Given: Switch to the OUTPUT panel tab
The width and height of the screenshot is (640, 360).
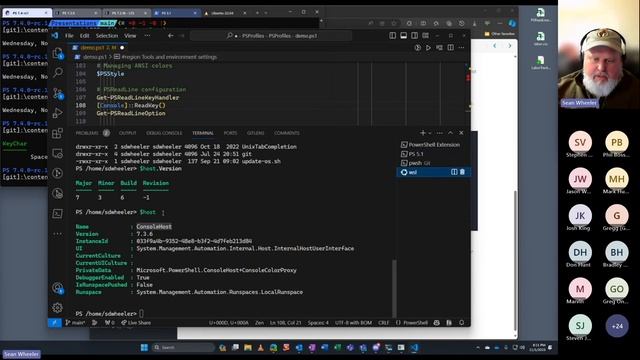Looking at the screenshot, I should click(x=127, y=133).
